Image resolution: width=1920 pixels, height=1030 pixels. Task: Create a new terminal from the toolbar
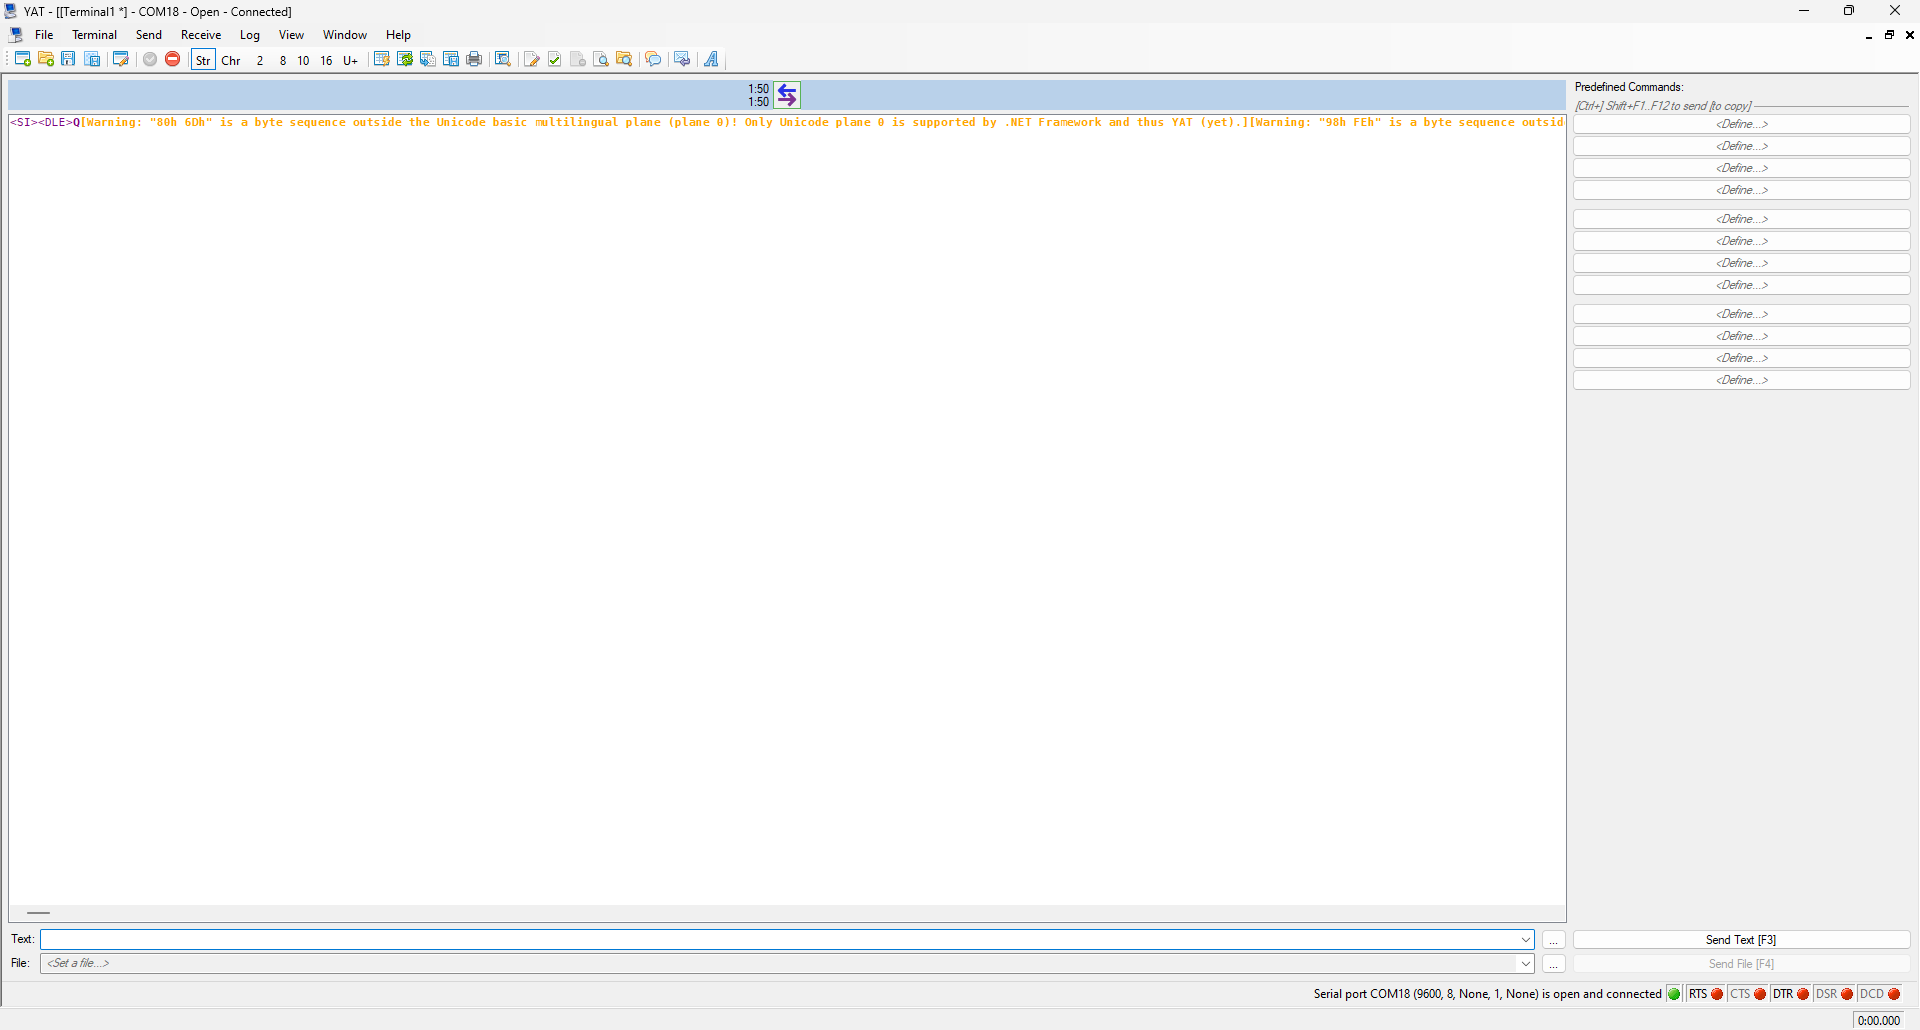click(x=22, y=59)
